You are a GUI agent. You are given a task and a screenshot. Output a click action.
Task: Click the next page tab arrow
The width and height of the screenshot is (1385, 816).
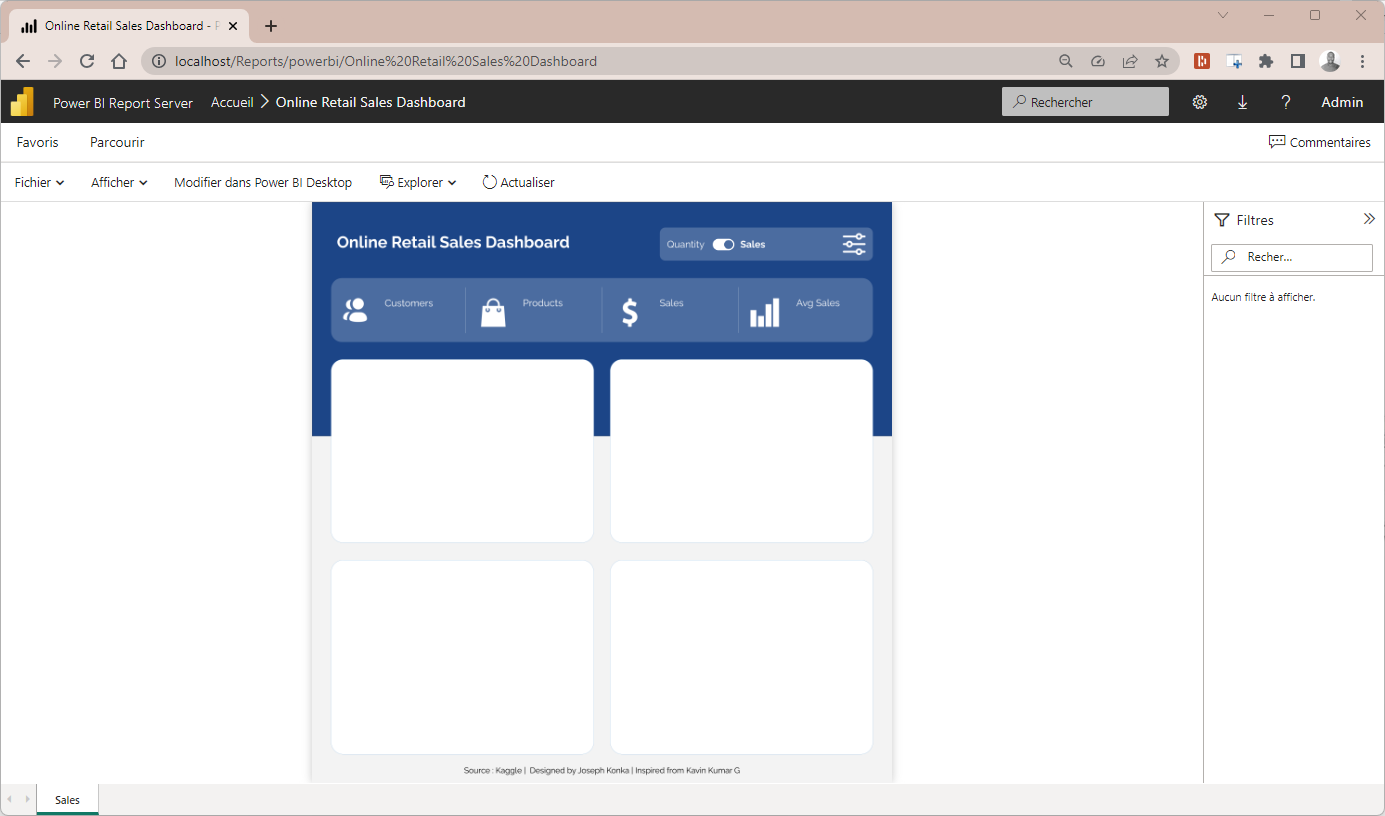(x=27, y=800)
